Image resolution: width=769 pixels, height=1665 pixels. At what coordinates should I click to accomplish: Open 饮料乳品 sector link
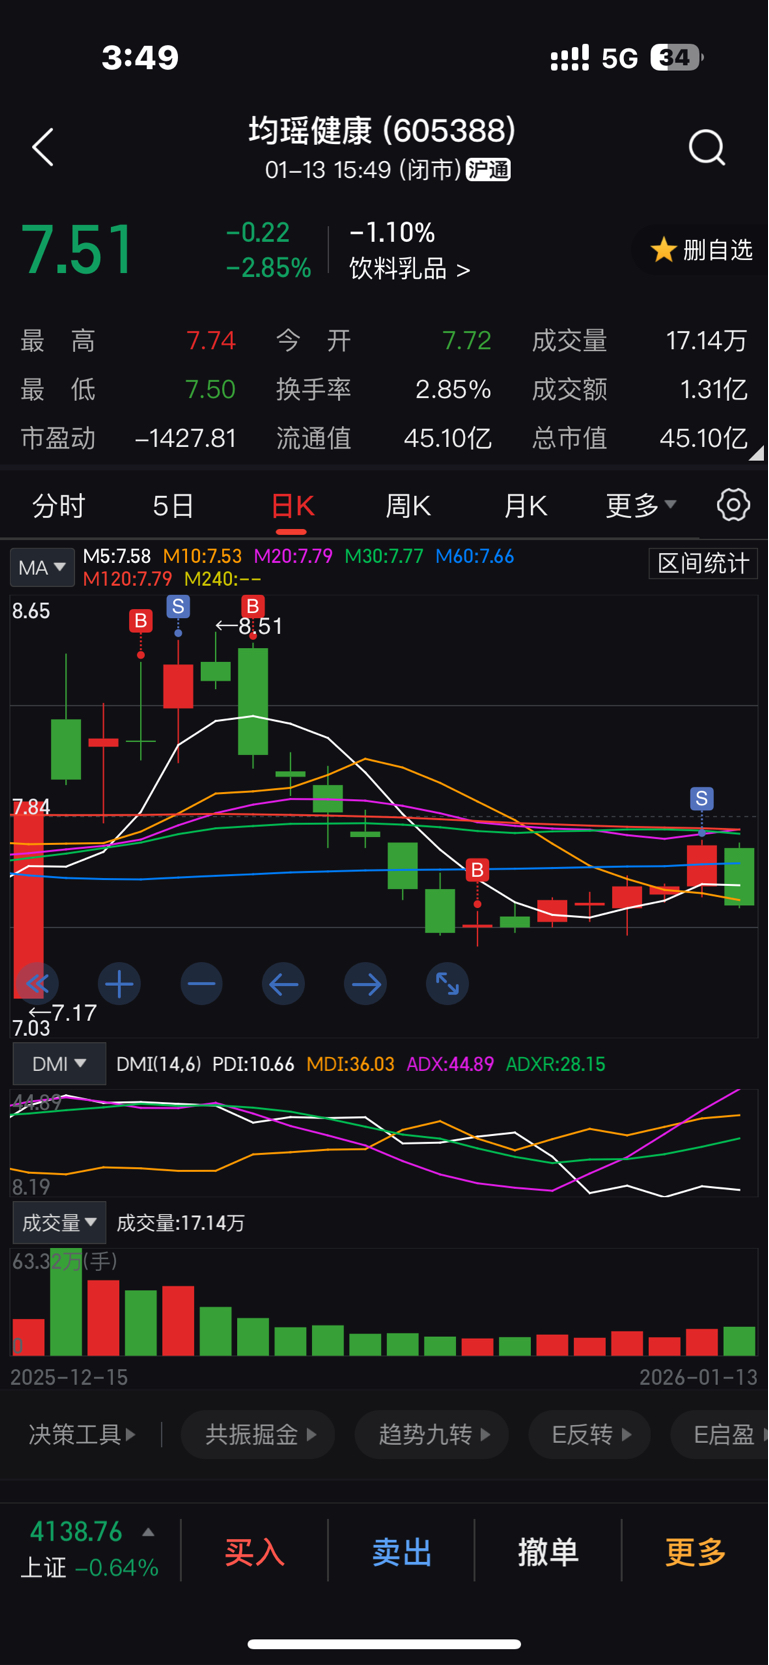409,269
